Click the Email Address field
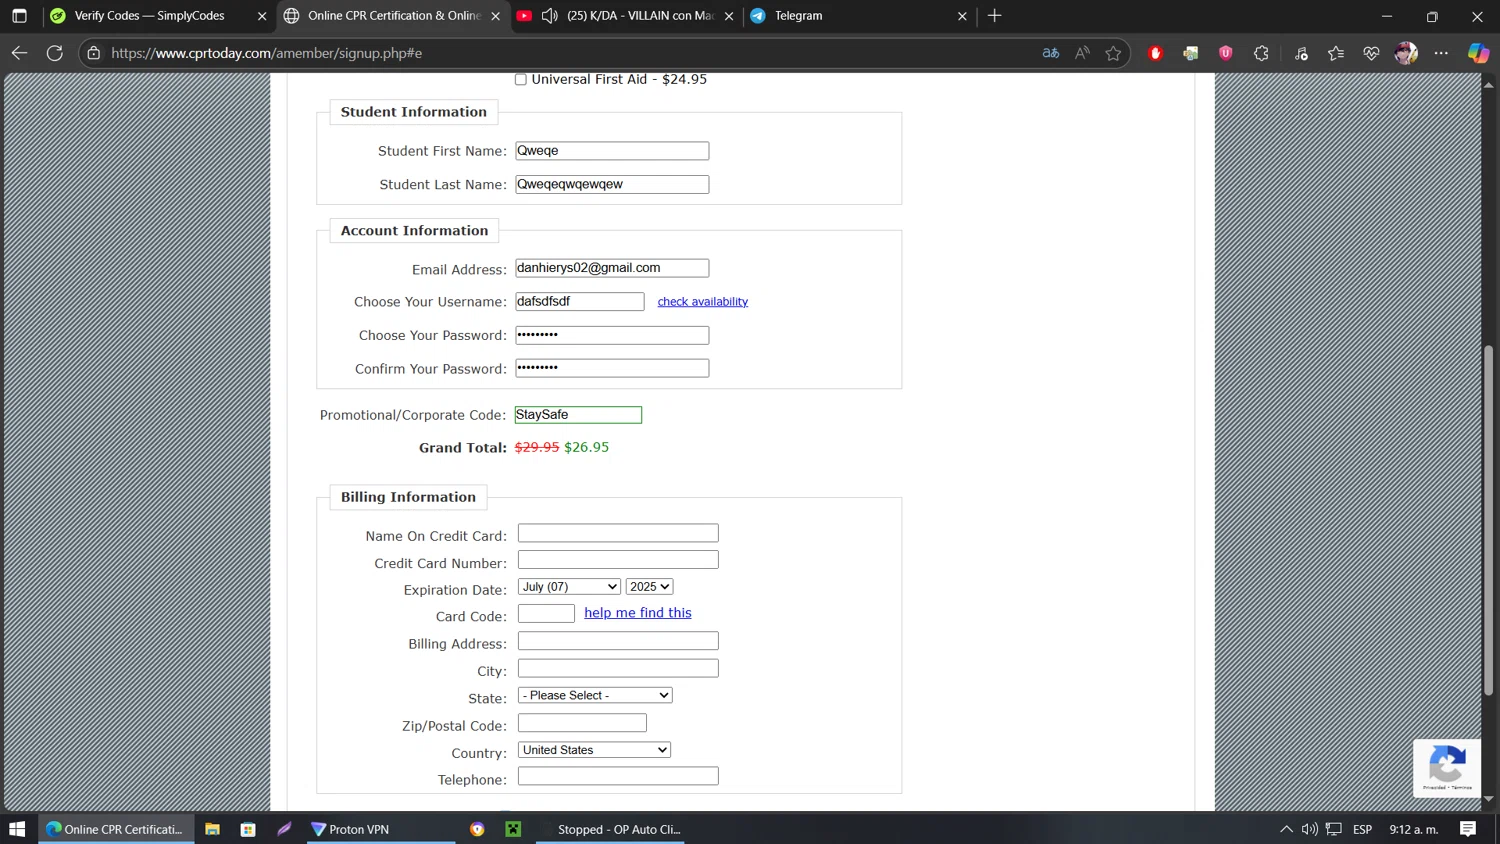The height and width of the screenshot is (844, 1500). [x=612, y=268]
